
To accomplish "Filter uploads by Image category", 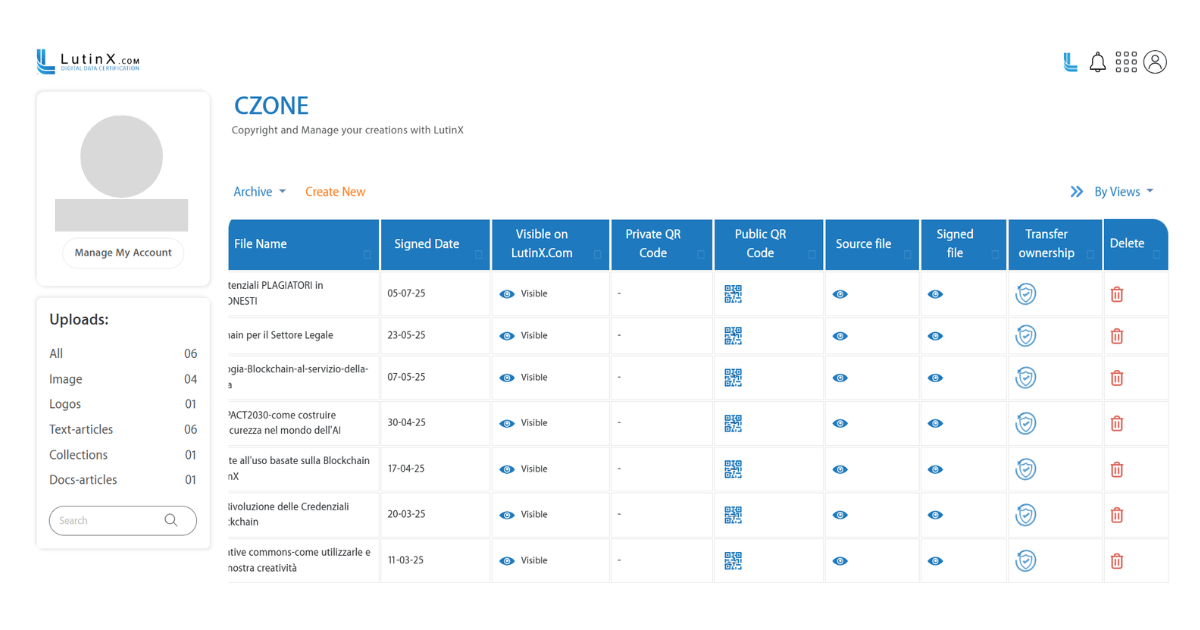I will [66, 379].
